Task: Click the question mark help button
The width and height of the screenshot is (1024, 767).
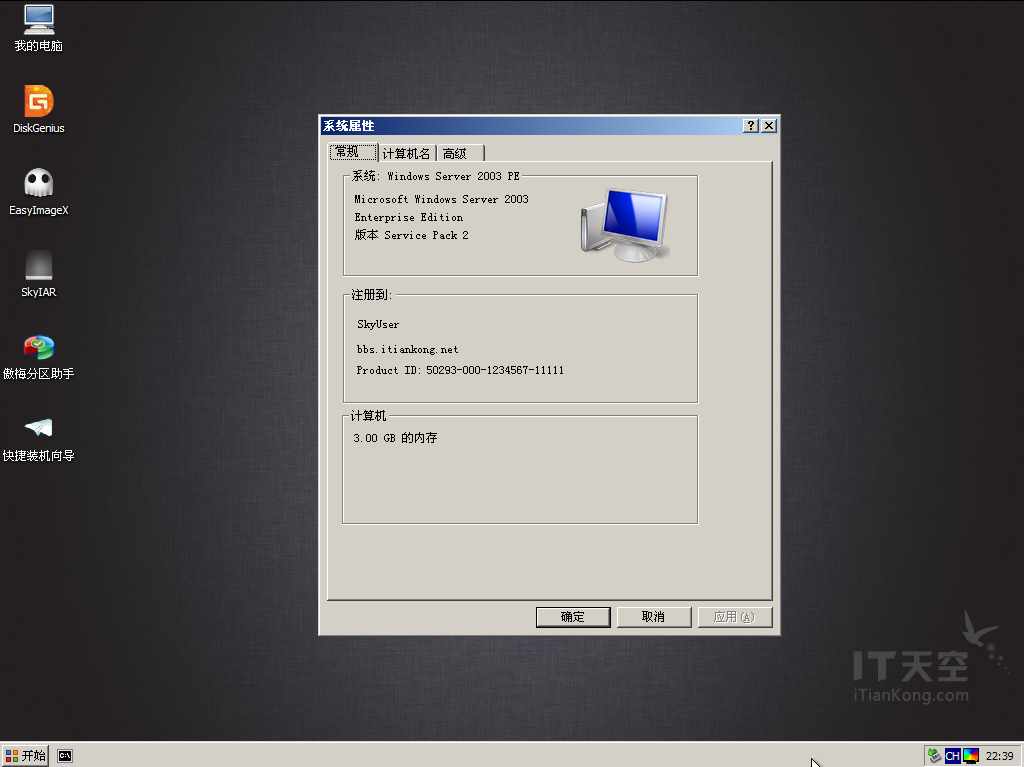Action: (751, 125)
